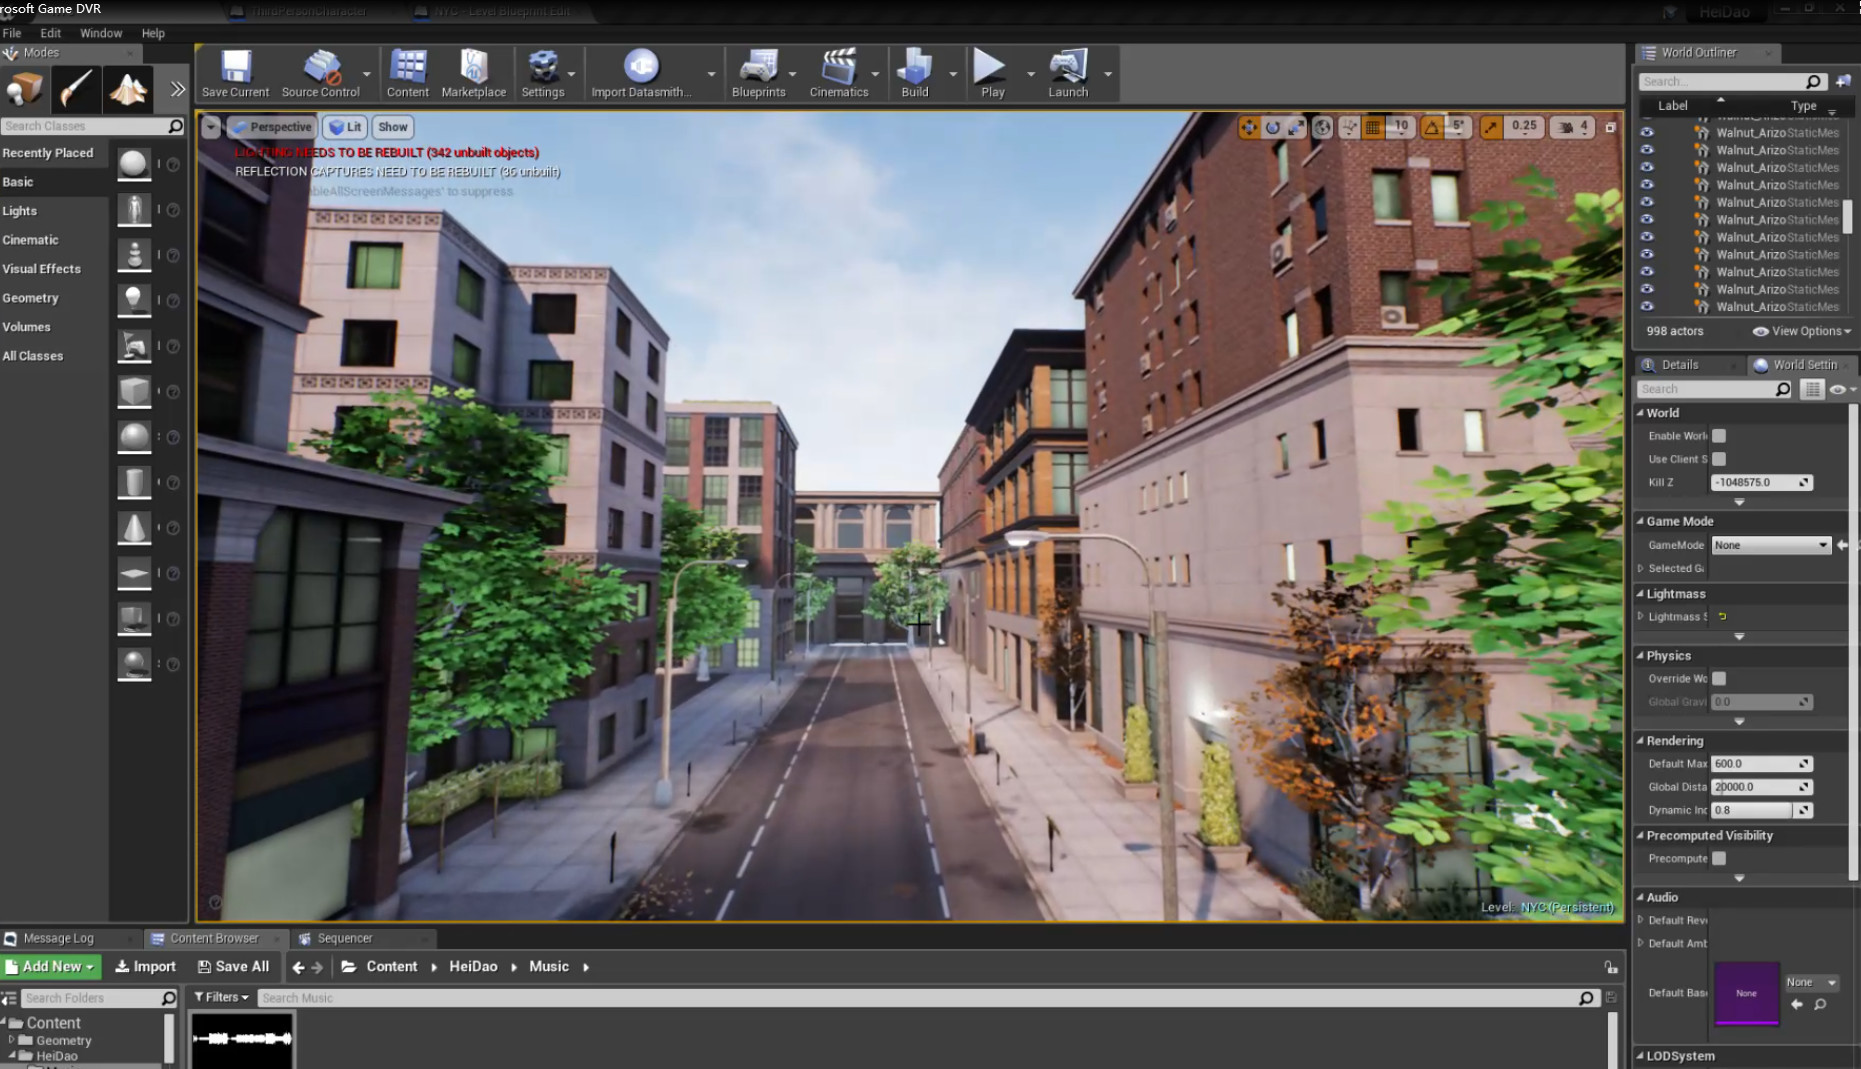Click the HeiDao breadcrumb path item
This screenshot has height=1069, width=1861.
point(473,967)
